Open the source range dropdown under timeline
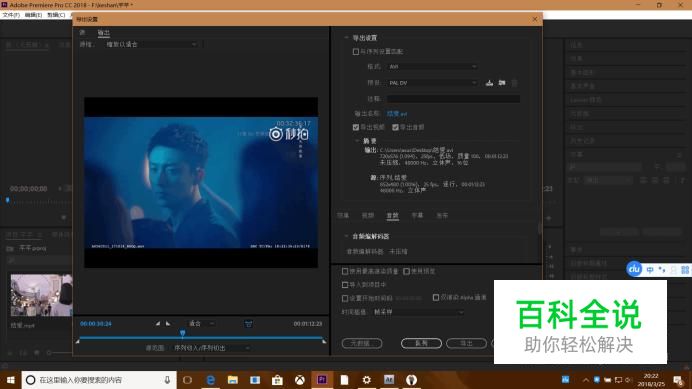Screen dimensions: 692x389 [211, 348]
